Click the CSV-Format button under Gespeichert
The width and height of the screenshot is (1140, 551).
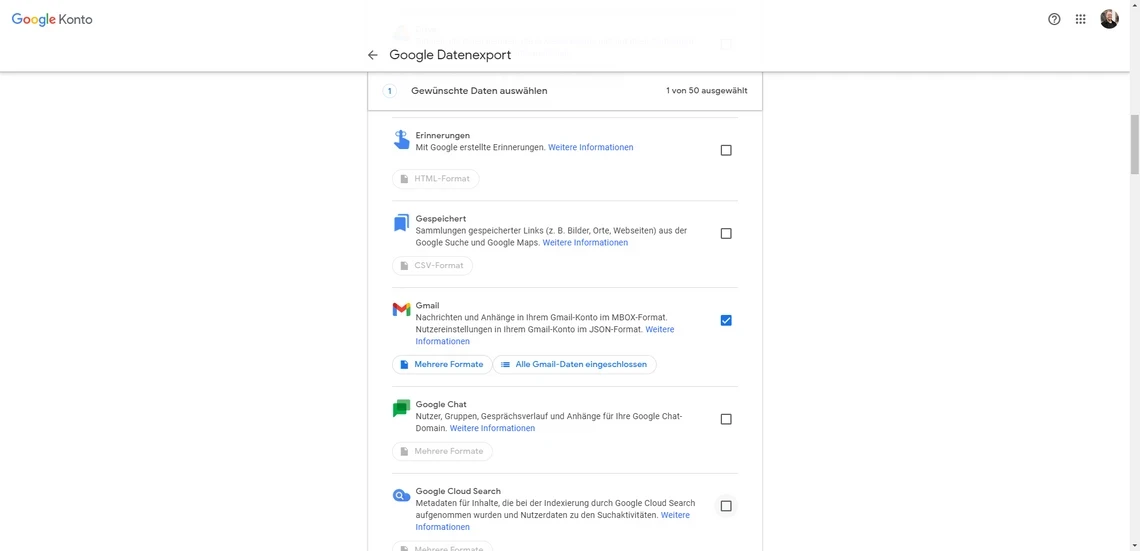pyautogui.click(x=433, y=266)
